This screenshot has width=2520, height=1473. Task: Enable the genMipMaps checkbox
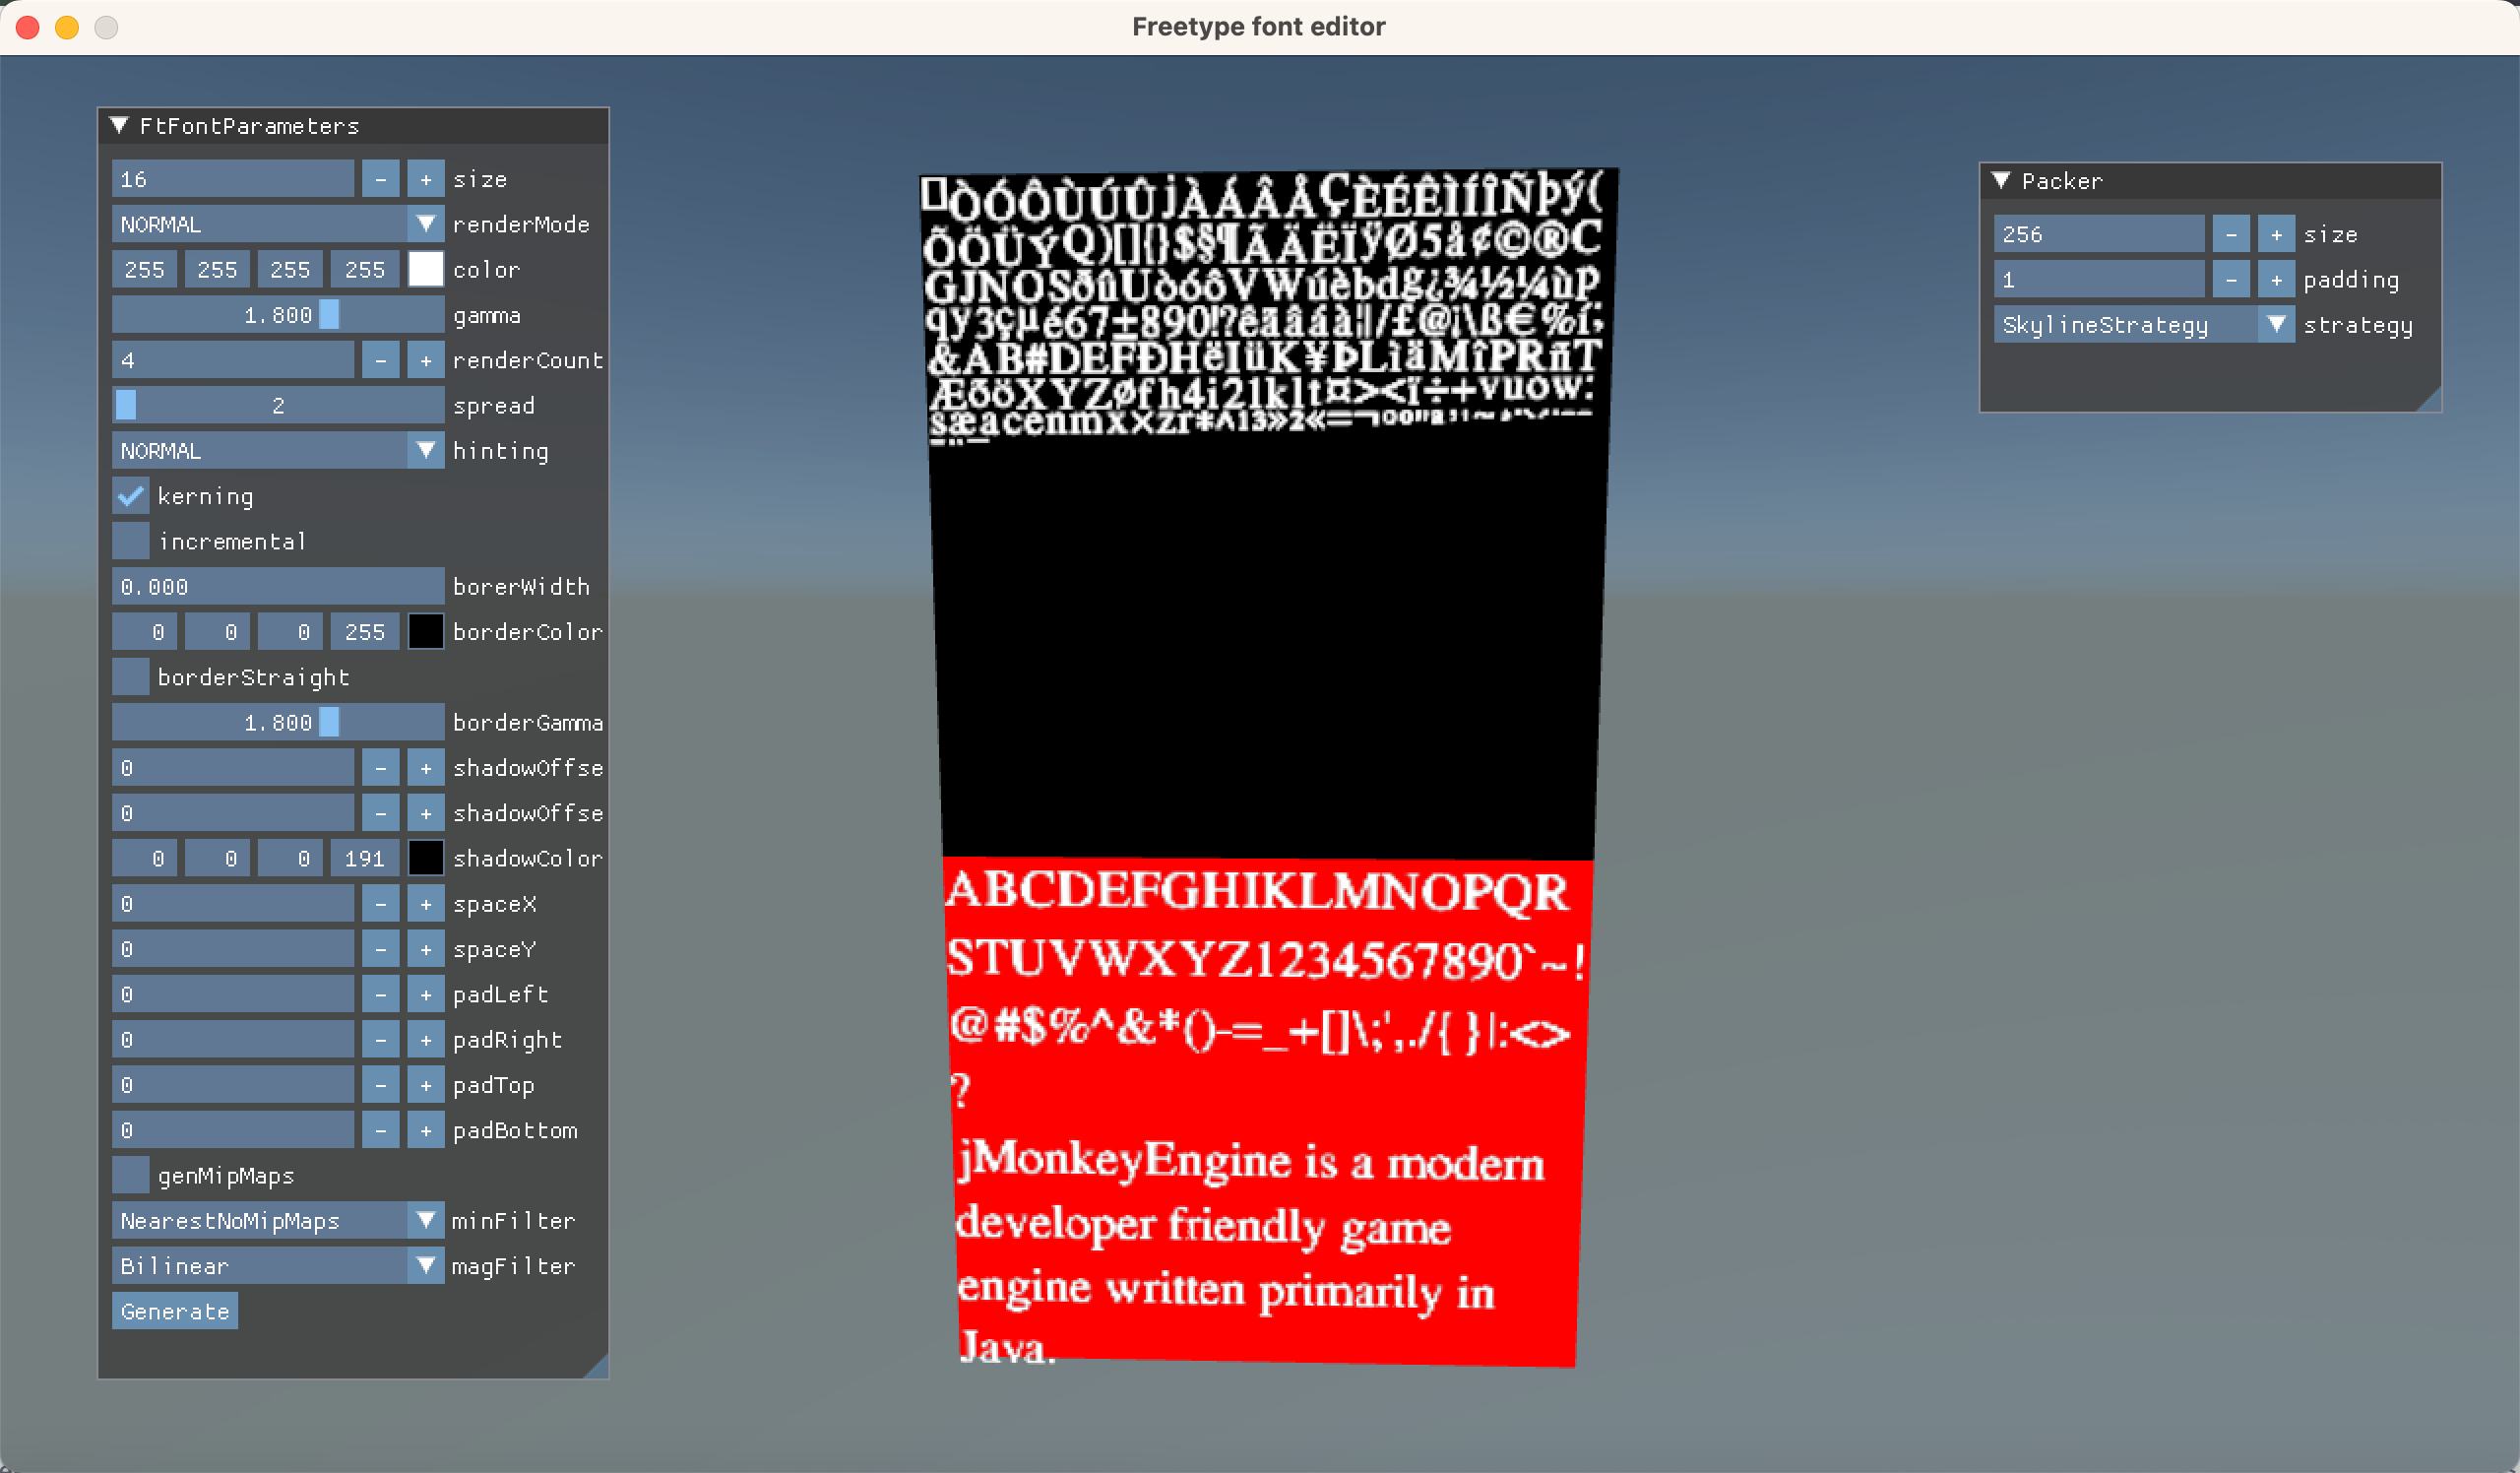coord(131,1175)
